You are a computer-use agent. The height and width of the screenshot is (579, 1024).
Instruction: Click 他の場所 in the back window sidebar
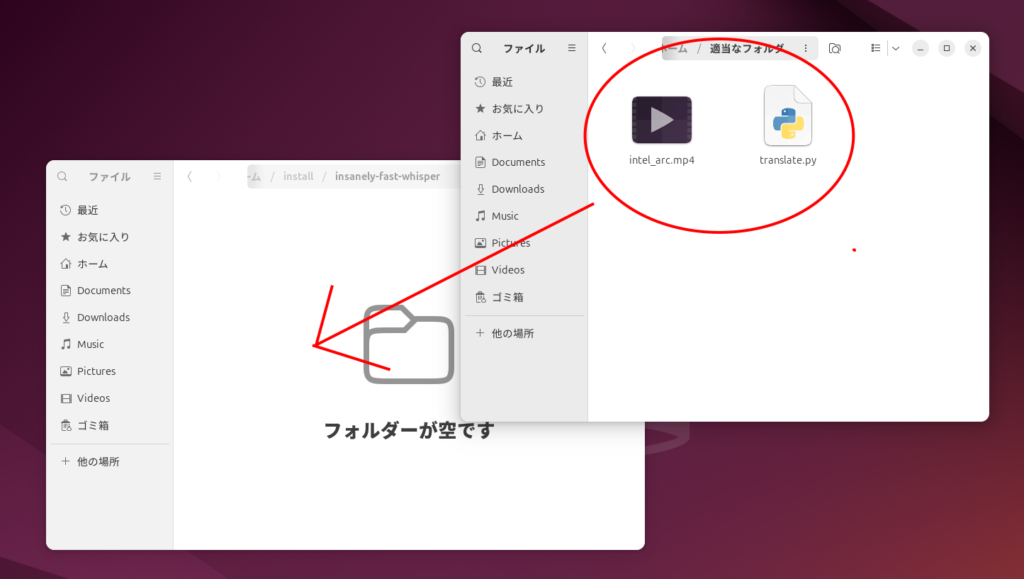click(98, 462)
